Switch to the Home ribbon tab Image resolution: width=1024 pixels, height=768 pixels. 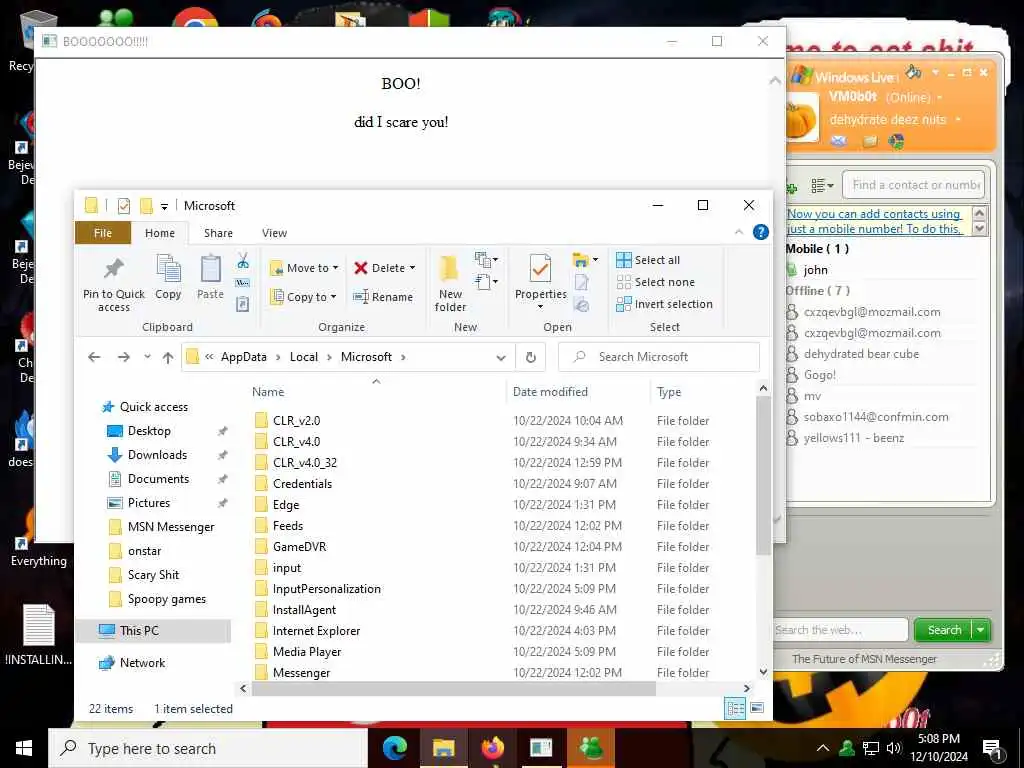point(160,233)
